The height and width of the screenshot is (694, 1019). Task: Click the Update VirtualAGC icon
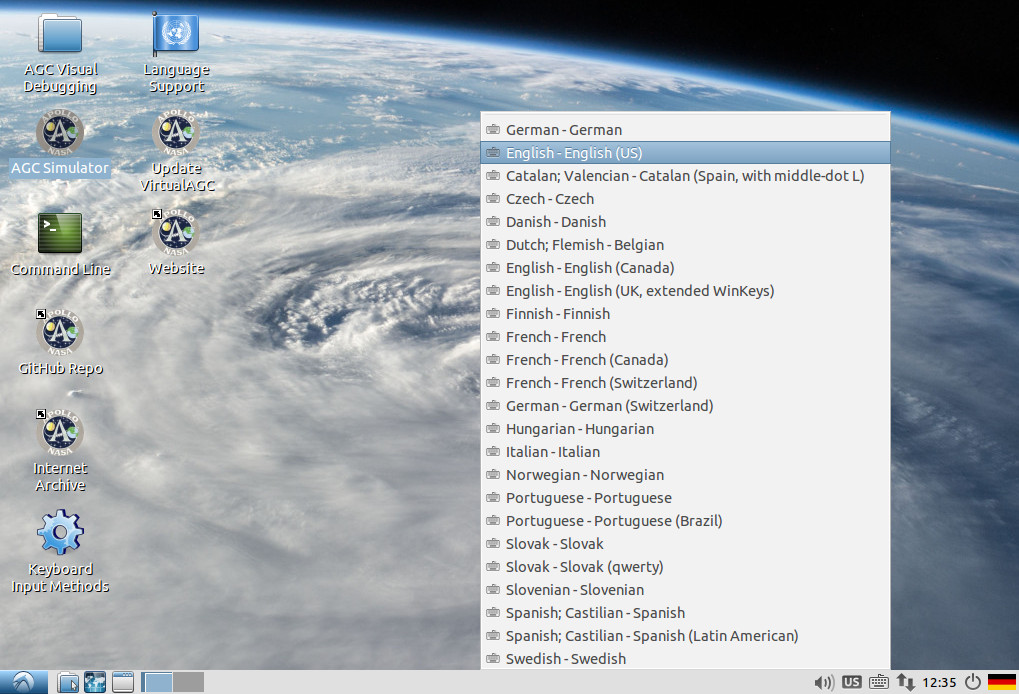(176, 133)
